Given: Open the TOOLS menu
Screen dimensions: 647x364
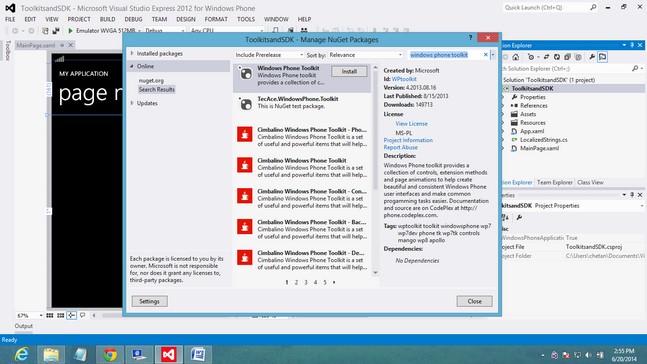Looking at the screenshot, I should pyautogui.click(x=246, y=19).
